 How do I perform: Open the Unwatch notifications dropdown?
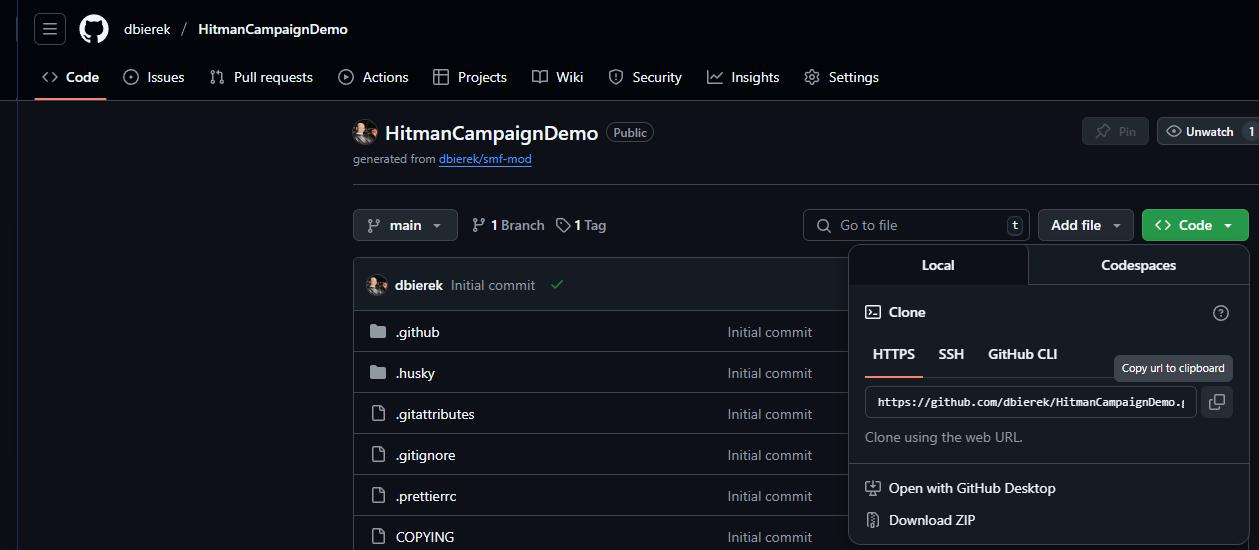click(1208, 131)
